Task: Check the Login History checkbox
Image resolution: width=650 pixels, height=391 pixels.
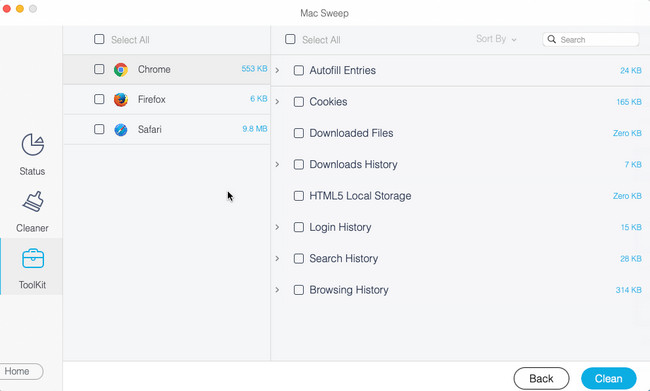Action: point(298,227)
